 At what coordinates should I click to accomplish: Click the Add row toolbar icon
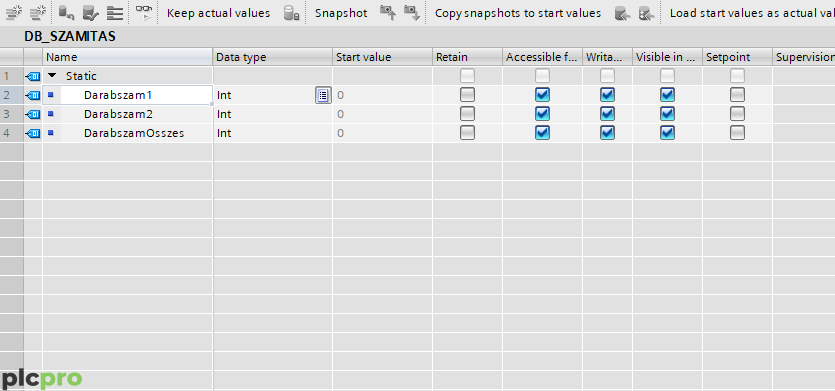(38, 12)
